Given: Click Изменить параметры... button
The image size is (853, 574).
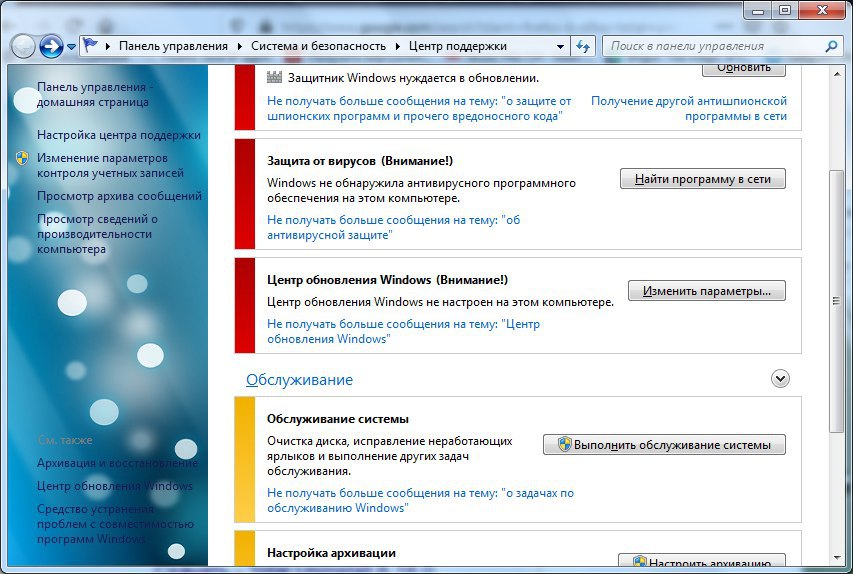Looking at the screenshot, I should pos(707,291).
